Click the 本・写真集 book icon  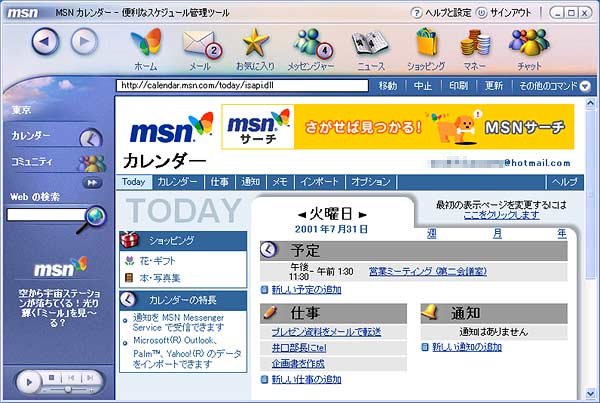point(129,277)
